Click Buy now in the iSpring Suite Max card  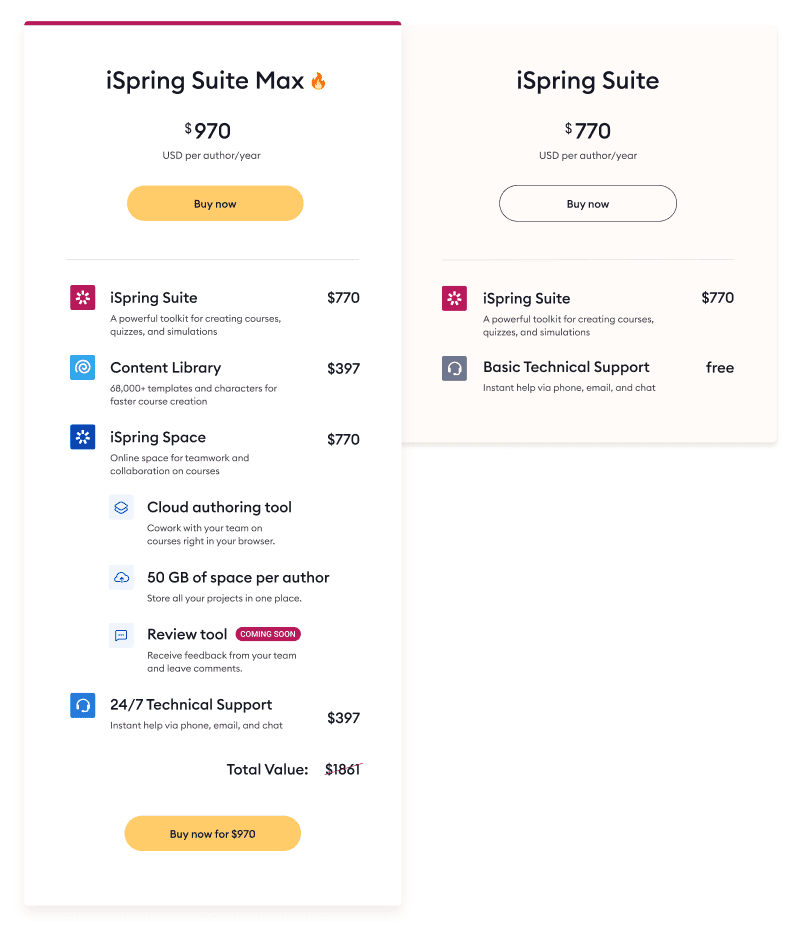click(x=214, y=203)
